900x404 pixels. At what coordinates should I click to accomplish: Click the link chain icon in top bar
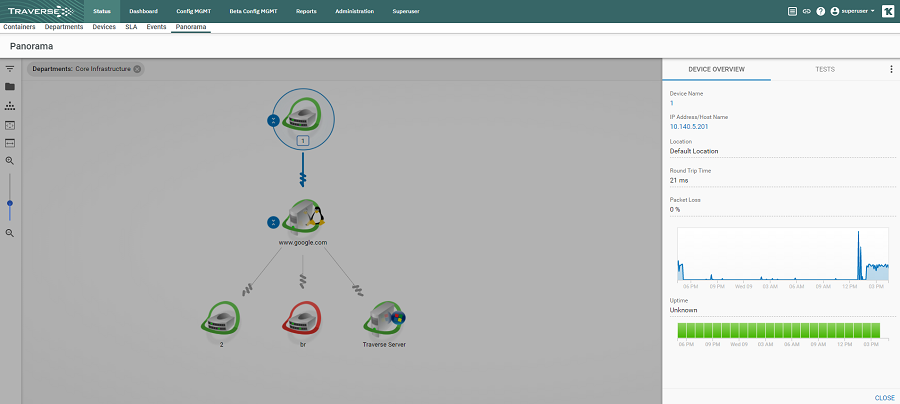pos(806,11)
